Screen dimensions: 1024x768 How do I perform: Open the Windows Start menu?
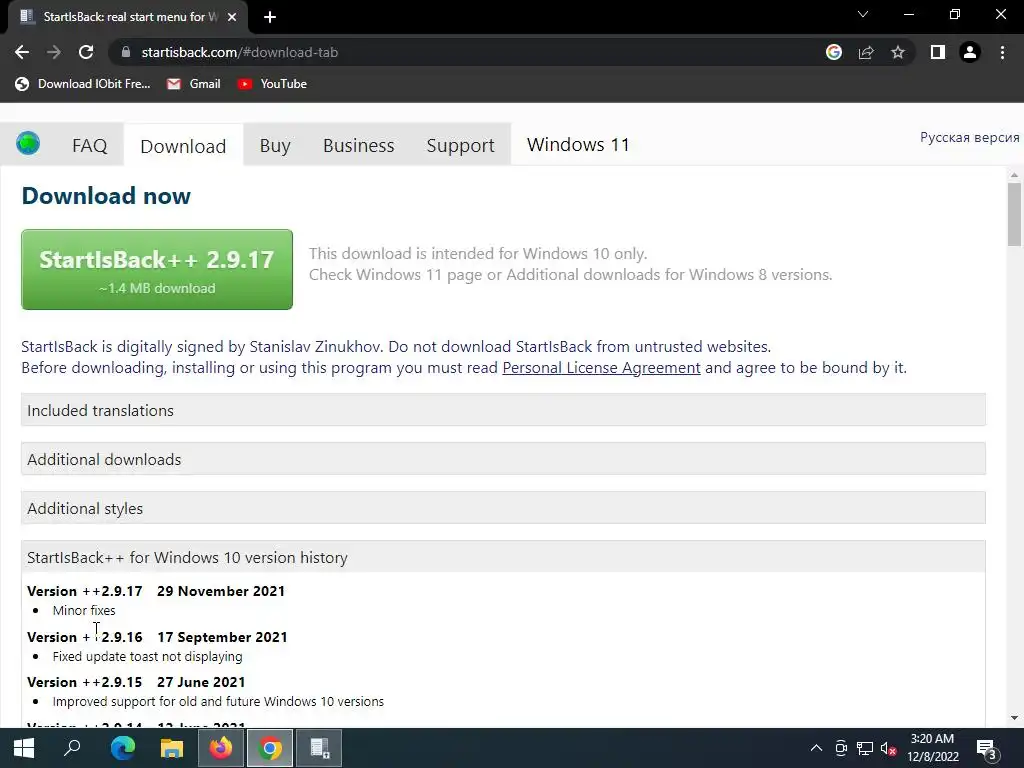24,748
